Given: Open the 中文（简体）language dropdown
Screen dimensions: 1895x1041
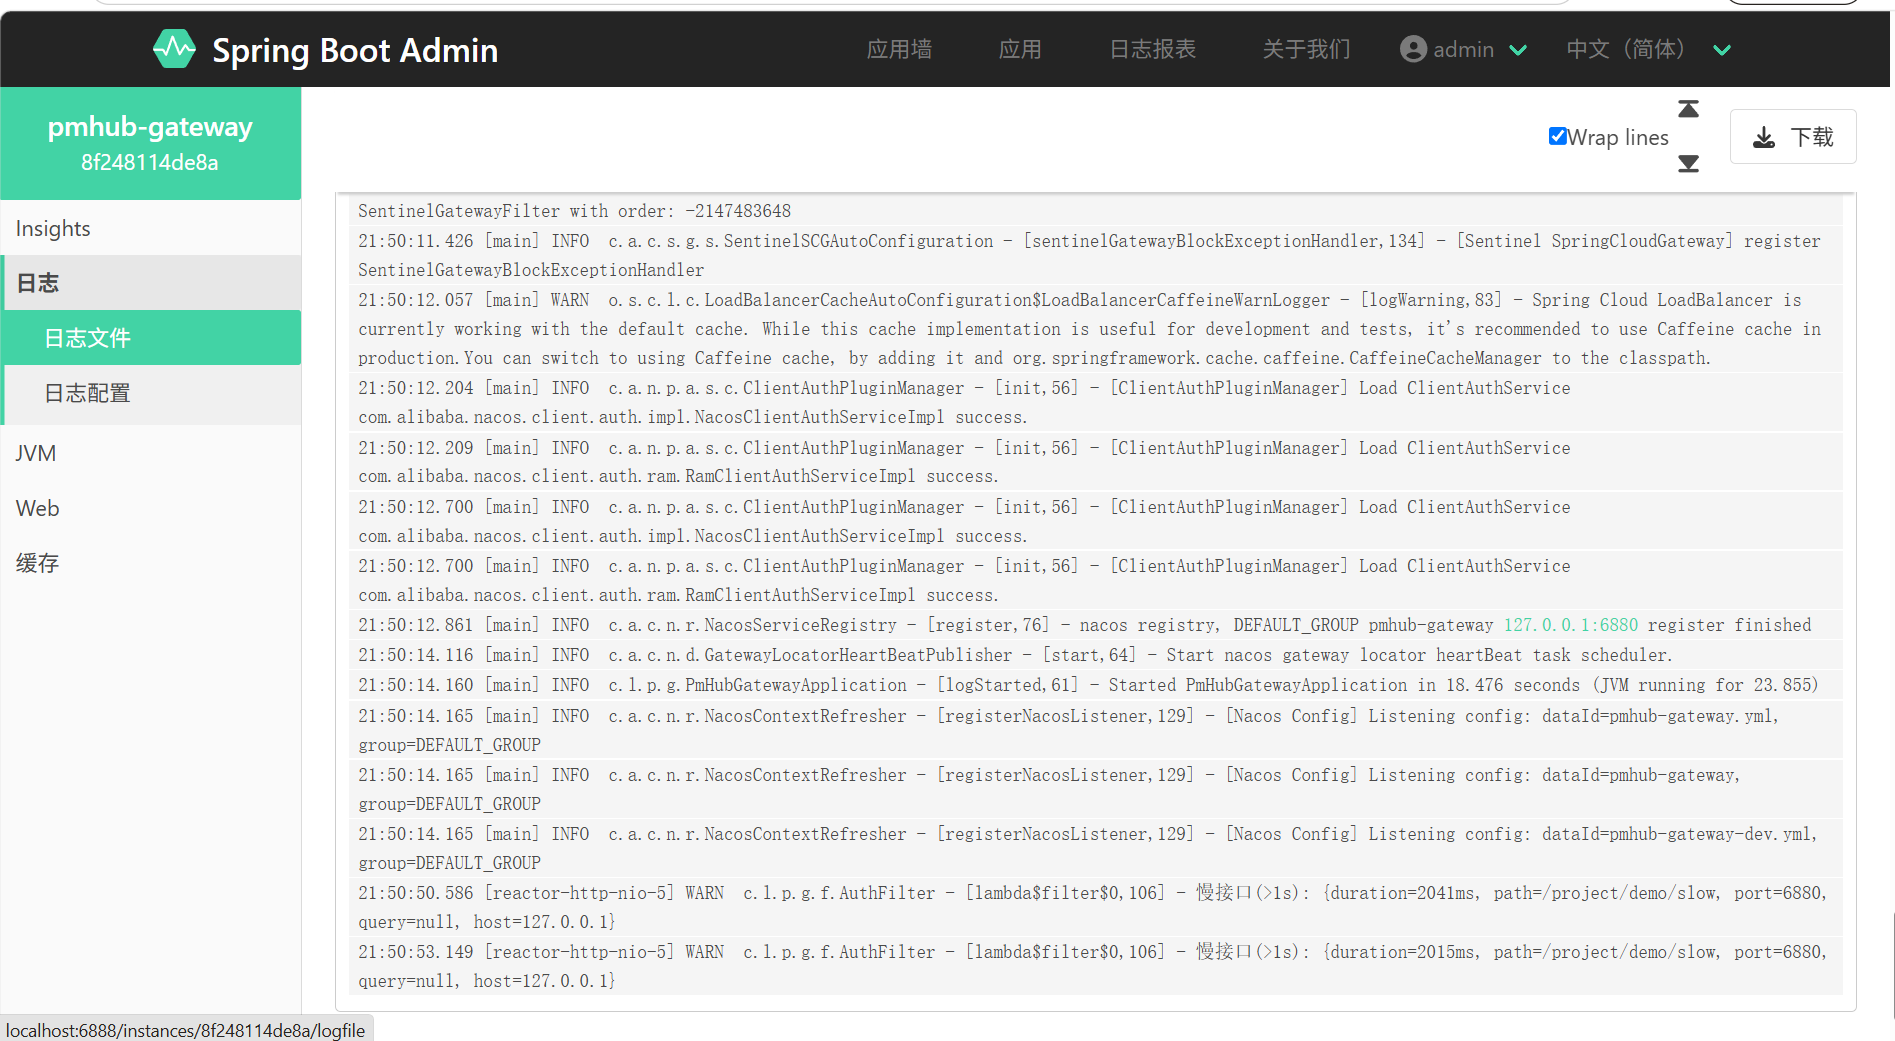Looking at the screenshot, I should point(1648,49).
